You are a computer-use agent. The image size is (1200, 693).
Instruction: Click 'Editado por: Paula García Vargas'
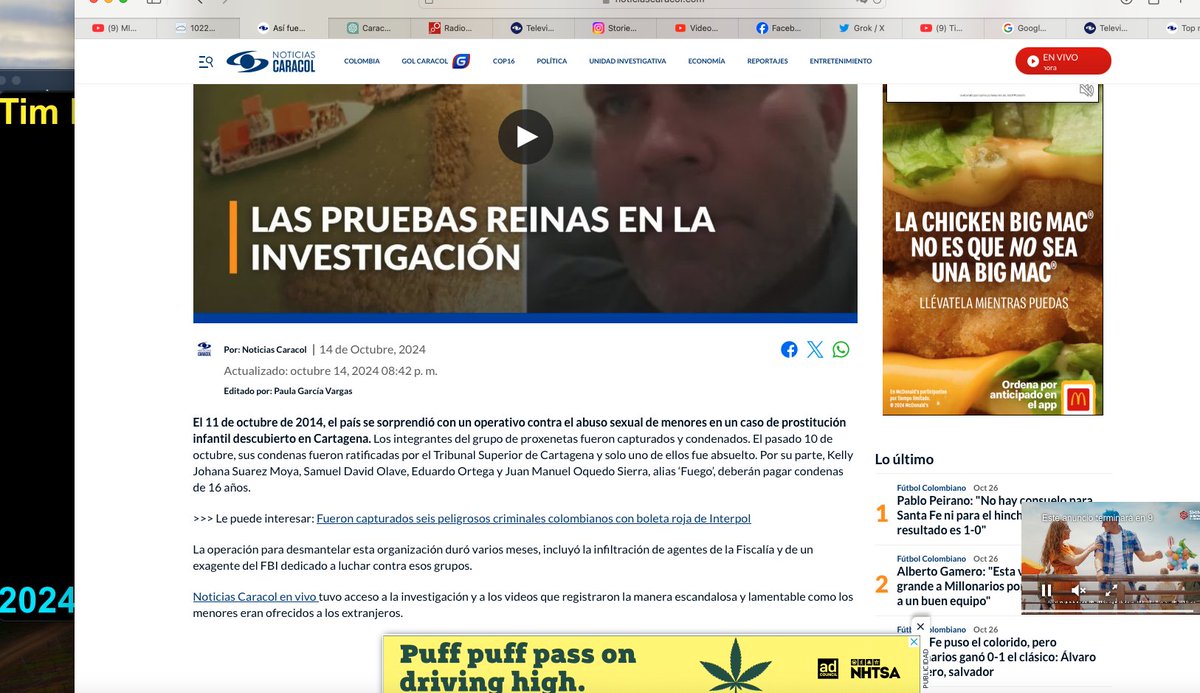[288, 391]
